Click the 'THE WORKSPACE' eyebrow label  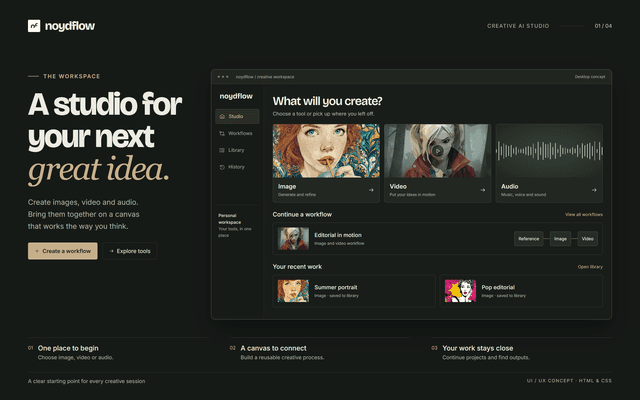point(71,76)
